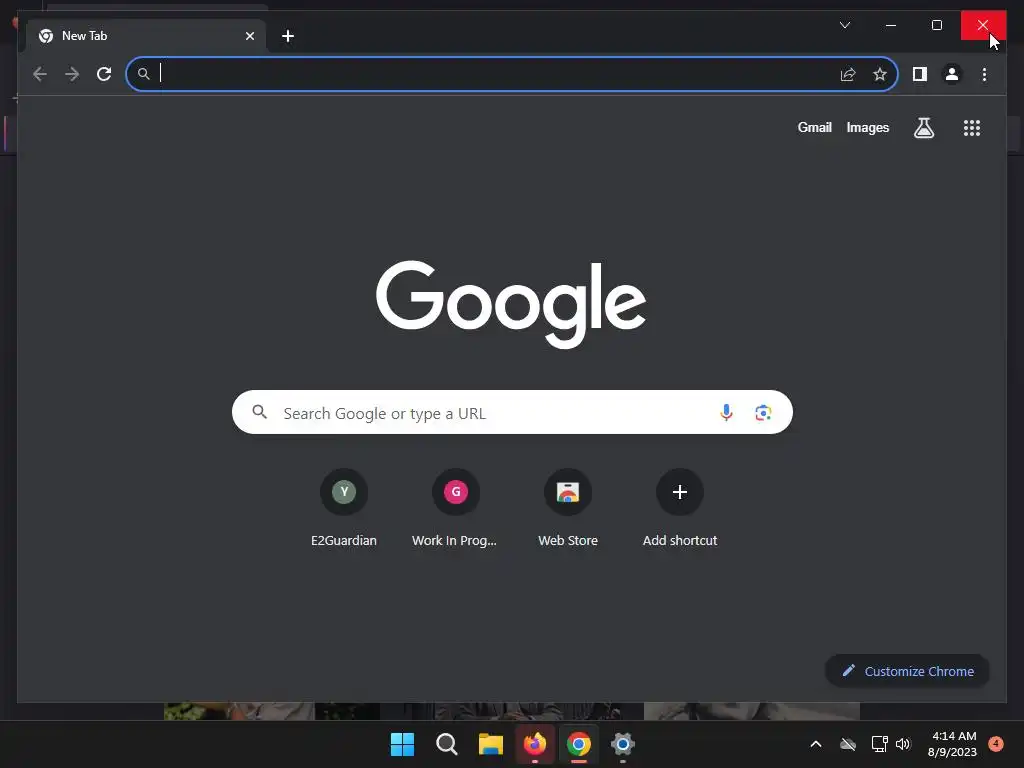Open a new tab with plus button
The height and width of the screenshot is (768, 1024).
click(x=288, y=36)
